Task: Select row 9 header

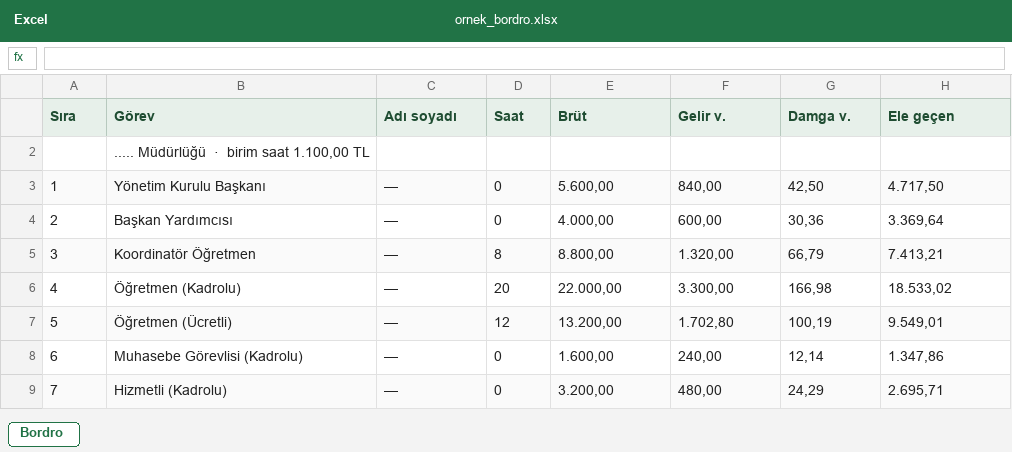Action: coord(21,391)
